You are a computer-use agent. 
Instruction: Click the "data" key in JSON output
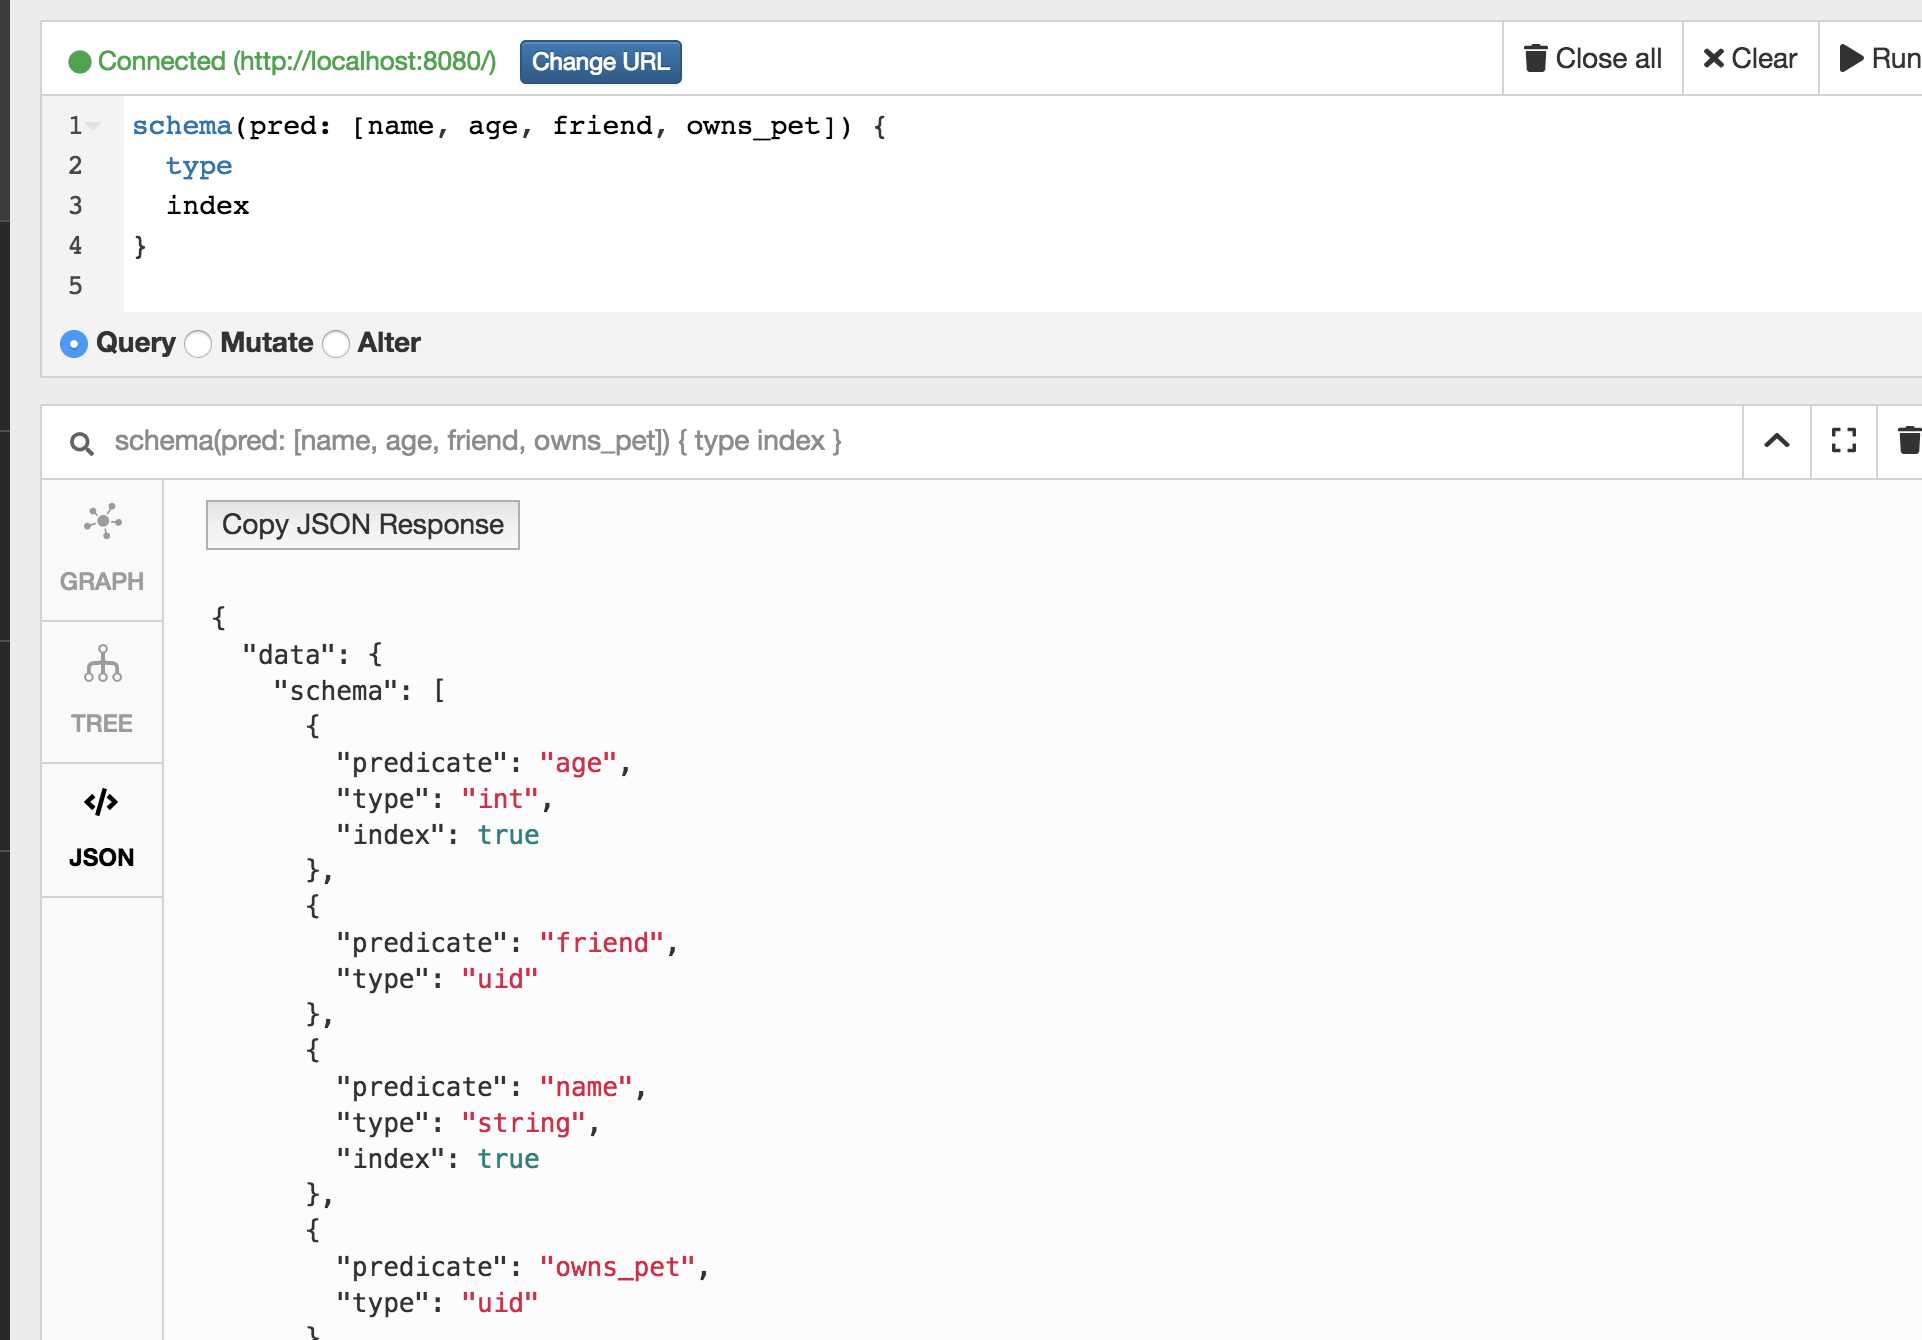pyautogui.click(x=288, y=655)
